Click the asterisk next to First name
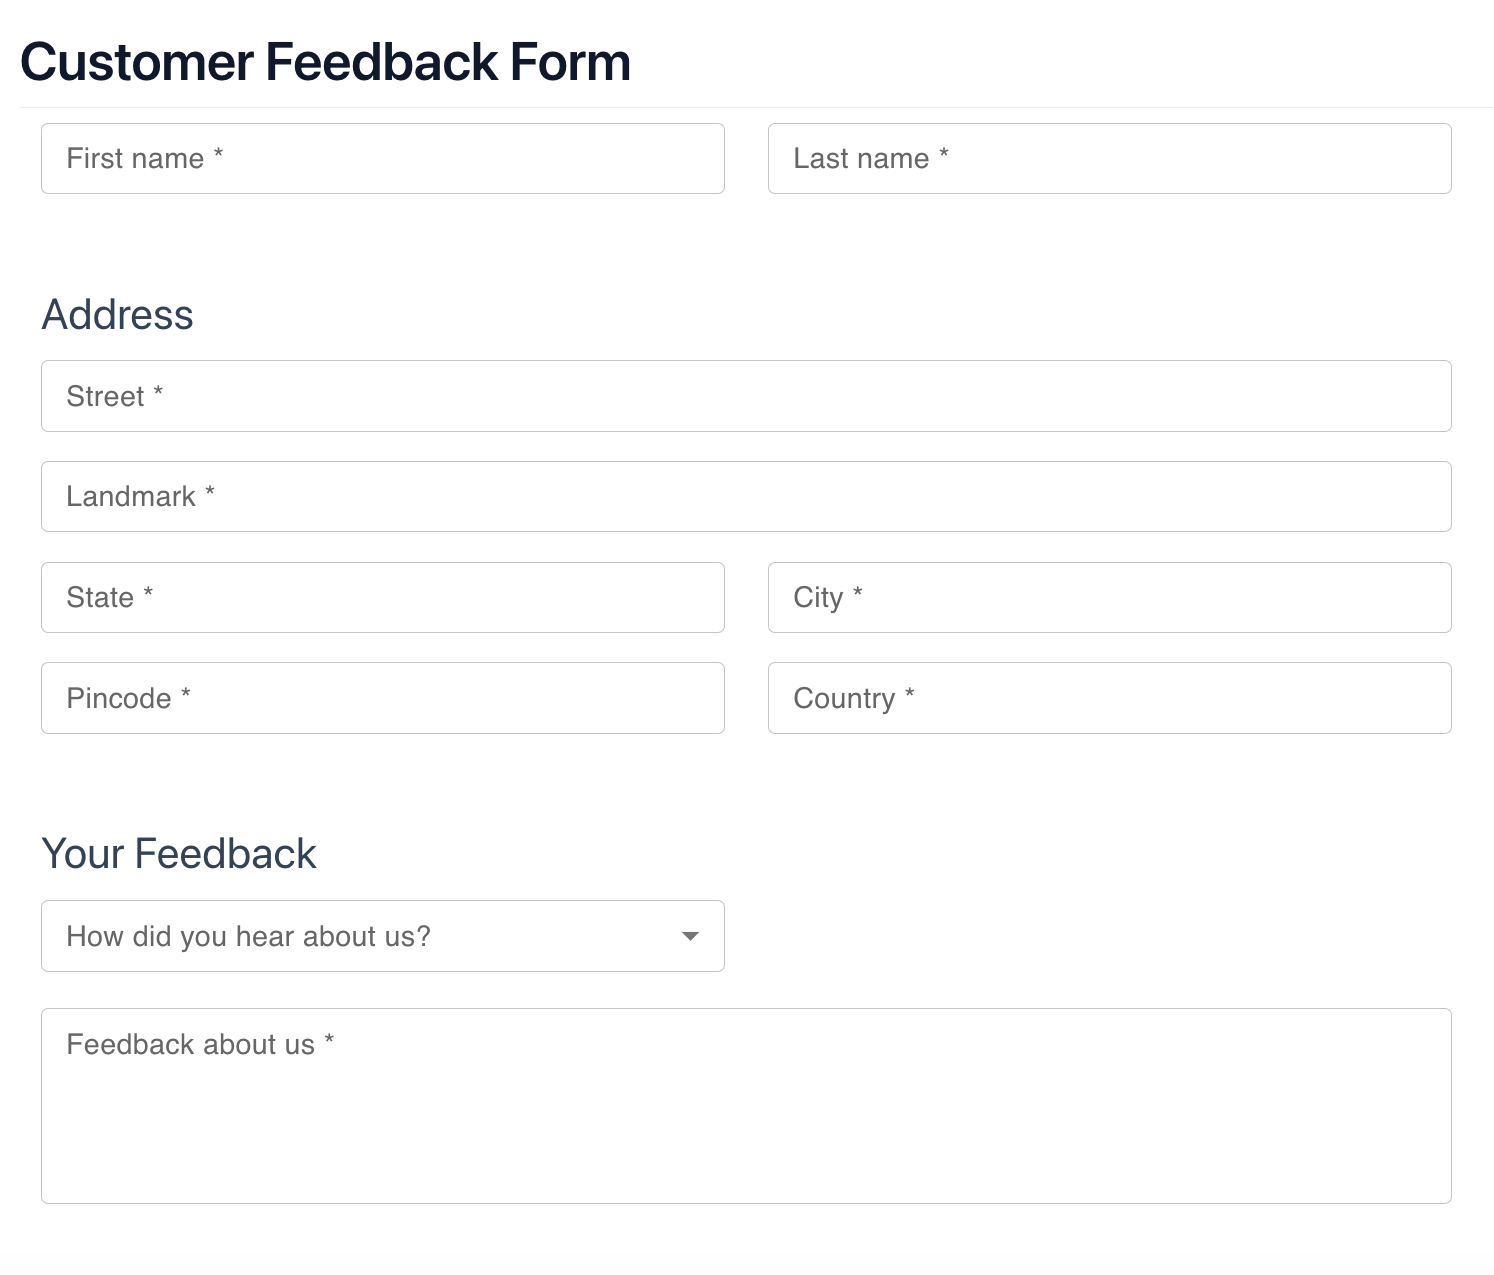Image resolution: width=1494 pixels, height=1275 pixels. pos(219,156)
